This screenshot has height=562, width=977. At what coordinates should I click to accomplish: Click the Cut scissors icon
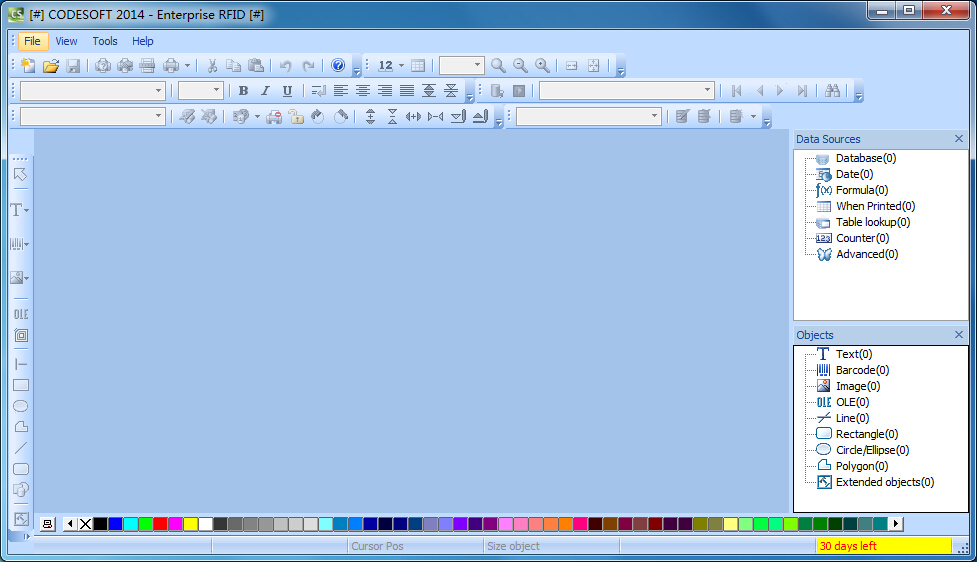pos(212,65)
